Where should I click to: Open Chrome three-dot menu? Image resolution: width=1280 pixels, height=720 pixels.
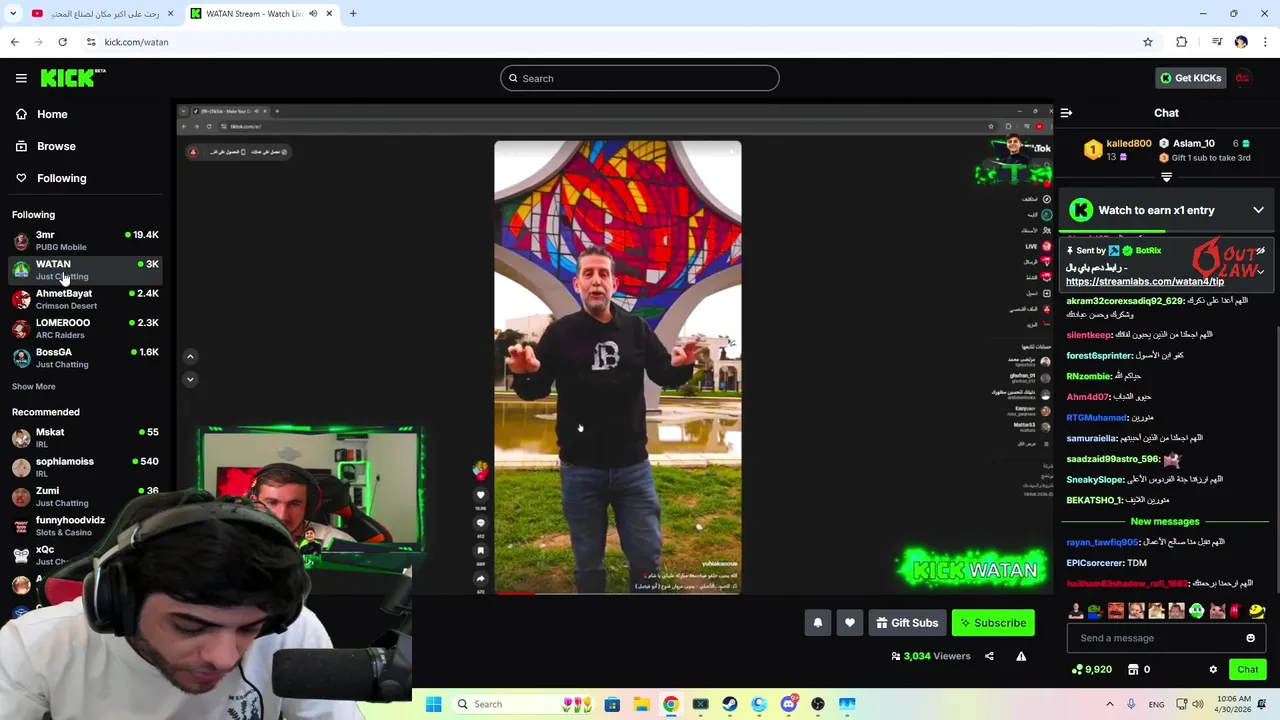(1266, 42)
